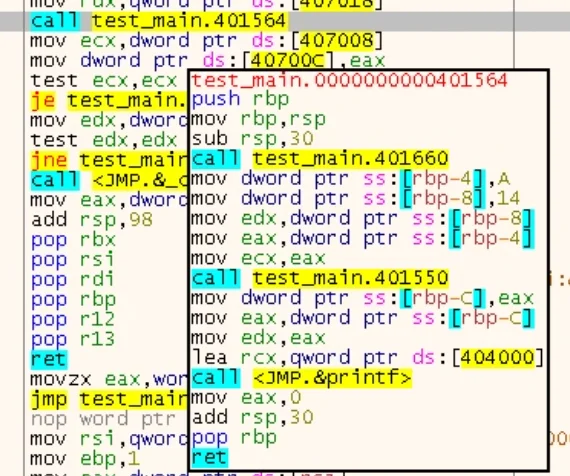Select the 'test edx,edx' instruction row
570x476 pixels.
point(104,140)
